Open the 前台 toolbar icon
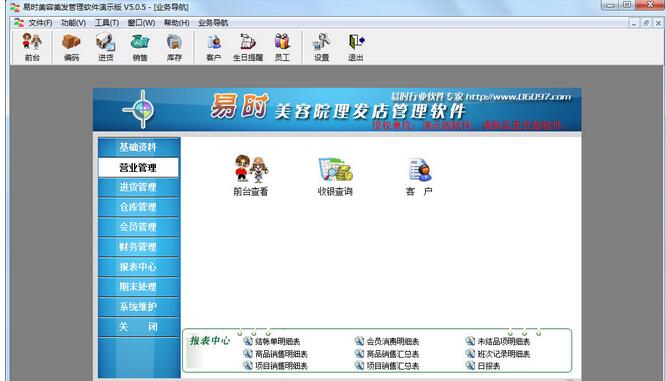666x381 pixels. pyautogui.click(x=32, y=47)
